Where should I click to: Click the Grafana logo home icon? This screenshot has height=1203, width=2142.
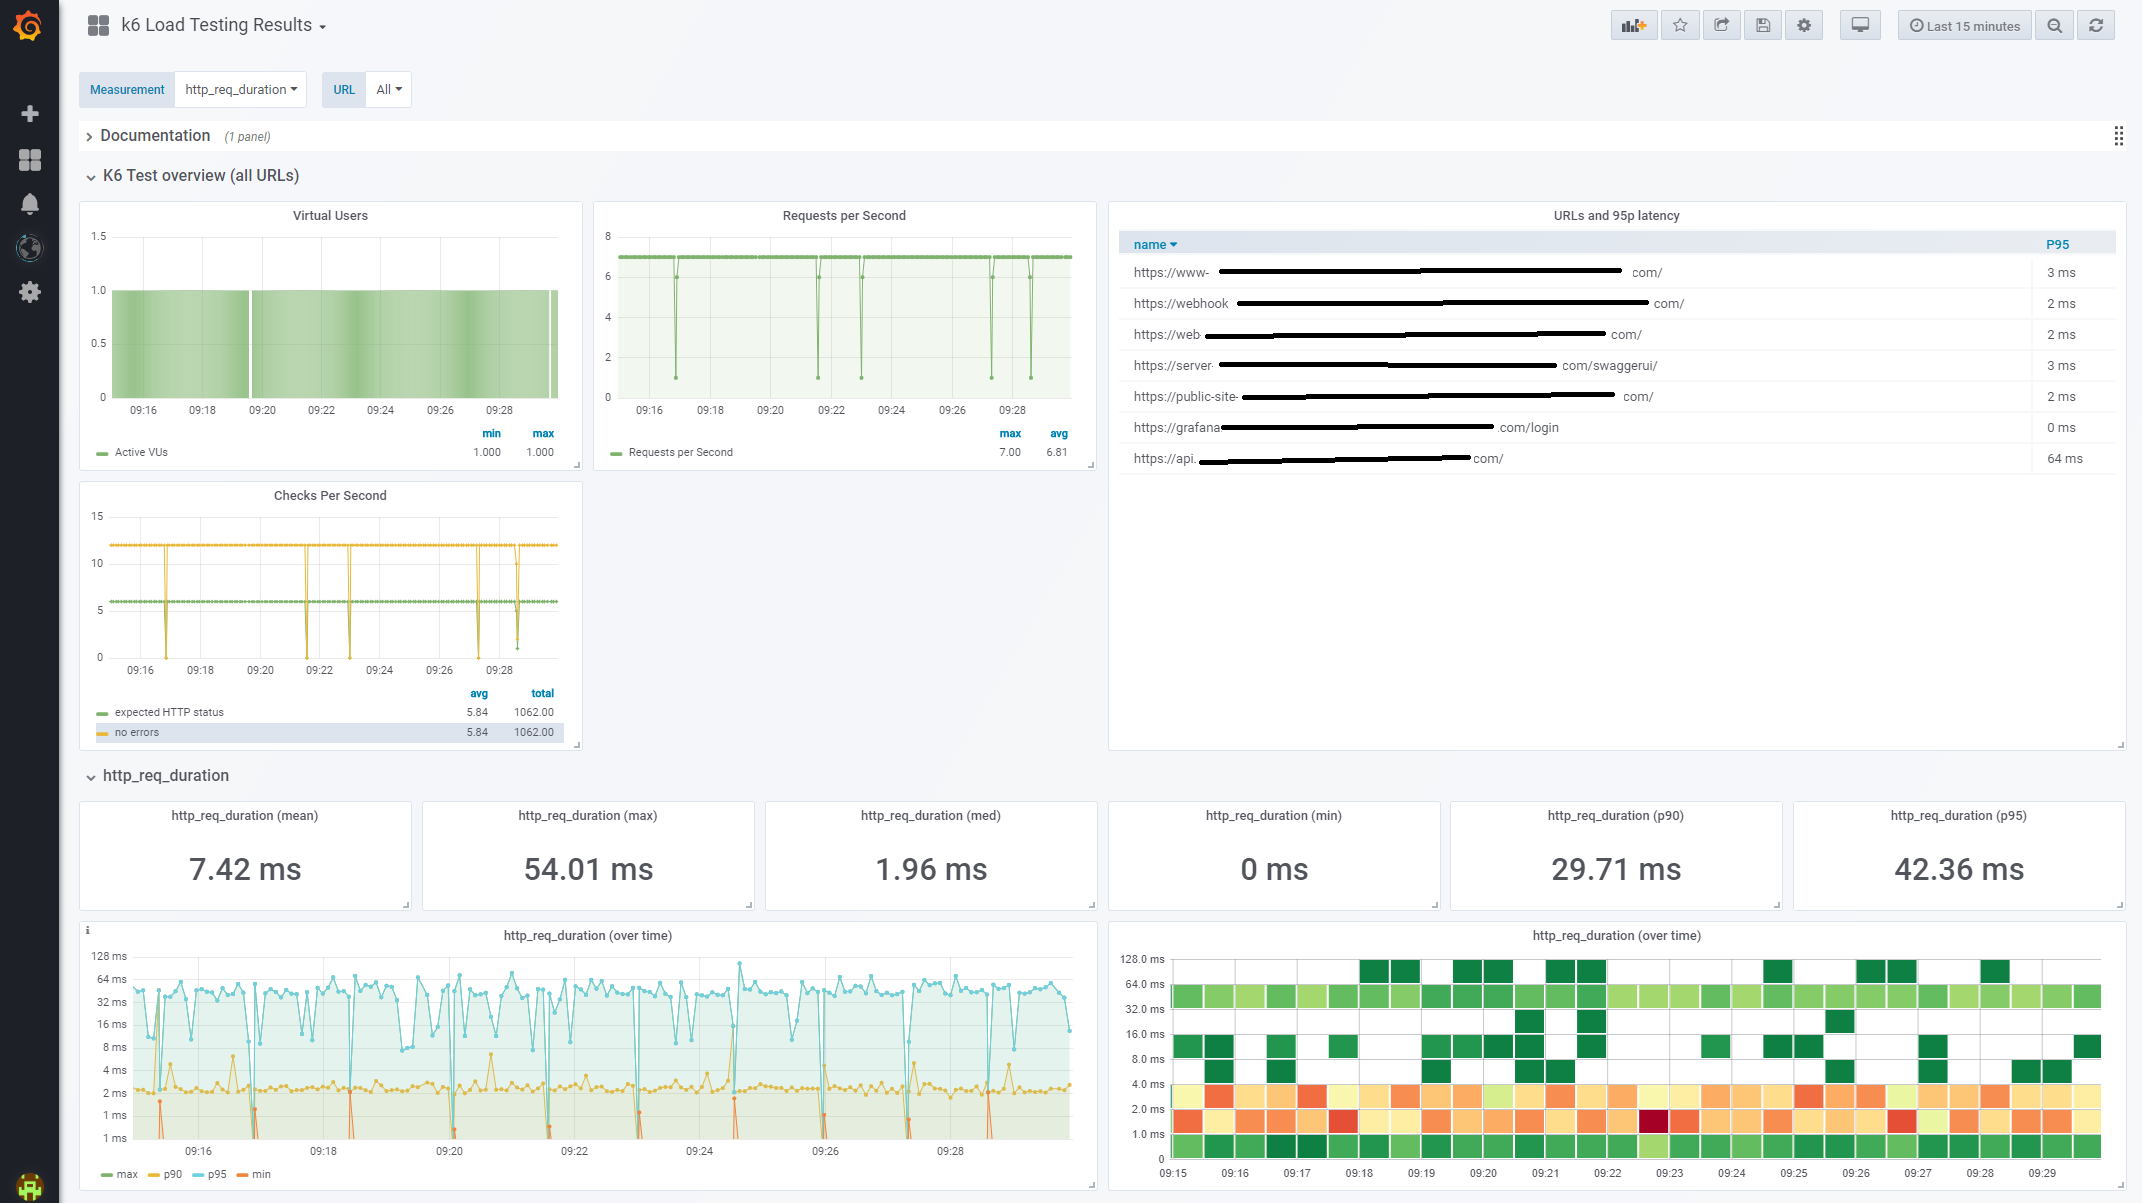click(28, 26)
